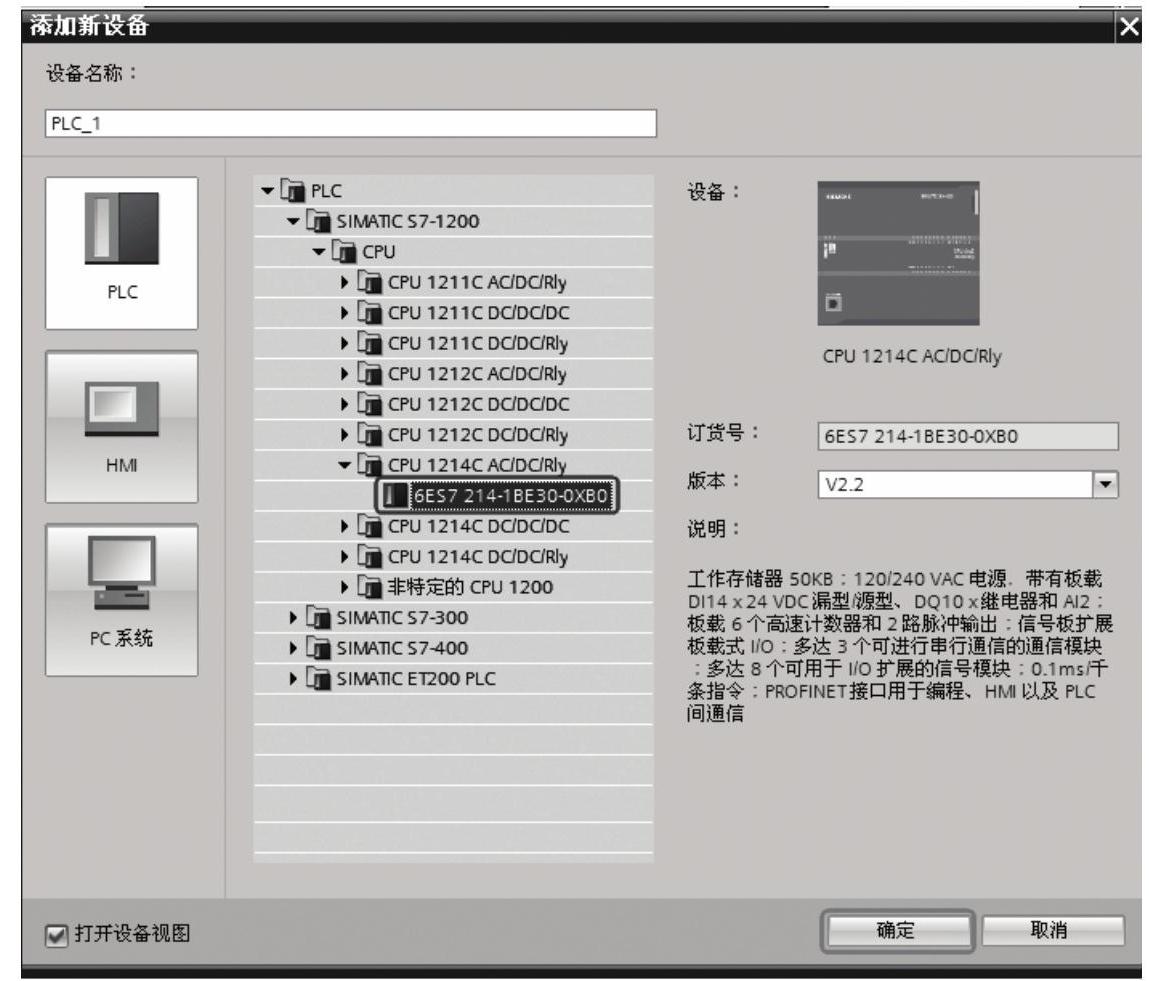Click the SIMATIC ET200 PLC folder icon

pyautogui.click(x=319, y=679)
